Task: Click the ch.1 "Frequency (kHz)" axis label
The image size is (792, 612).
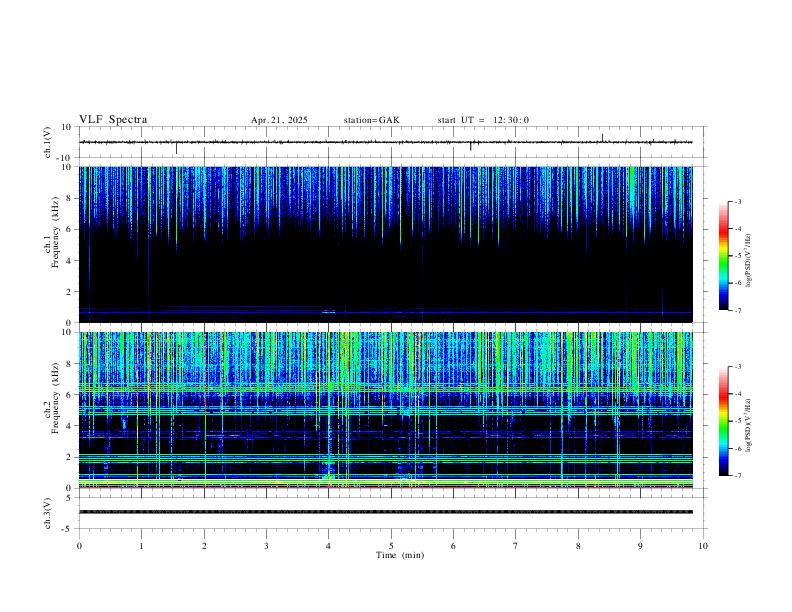Action: tap(56, 232)
